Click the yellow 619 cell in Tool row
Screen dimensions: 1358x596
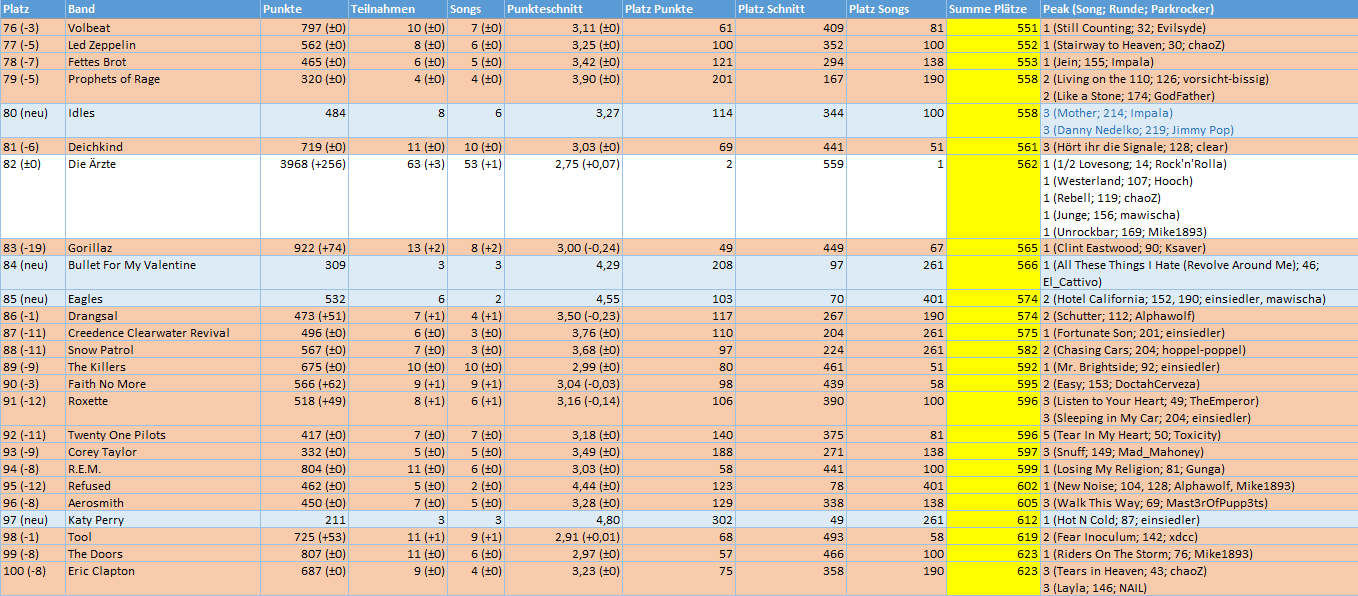[992, 537]
